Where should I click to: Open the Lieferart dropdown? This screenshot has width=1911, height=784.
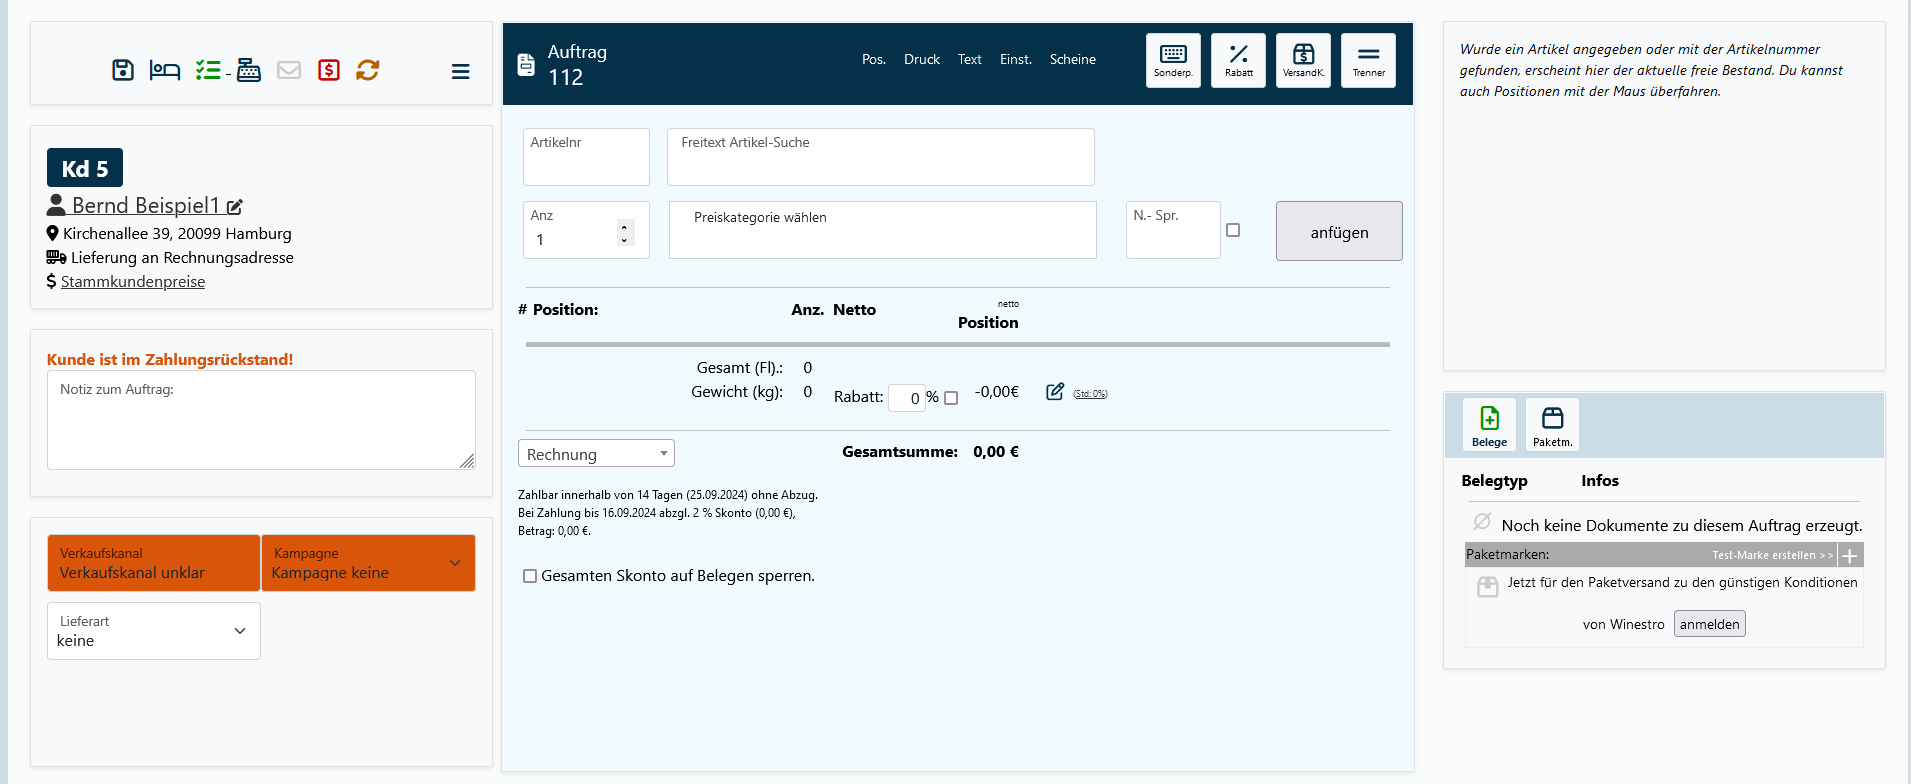[154, 631]
